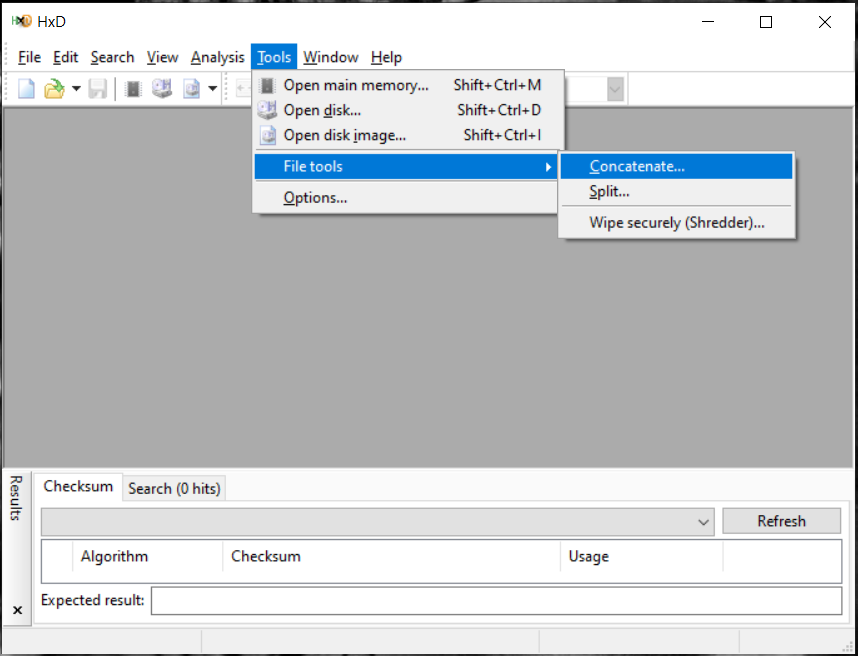The height and width of the screenshot is (656, 858).
Task: Click the HxD application icon in title bar
Action: (21, 21)
